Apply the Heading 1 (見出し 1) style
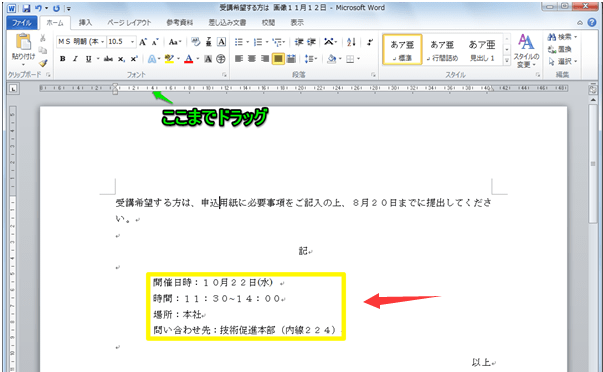Viewport: 603px width, 372px height. click(481, 50)
